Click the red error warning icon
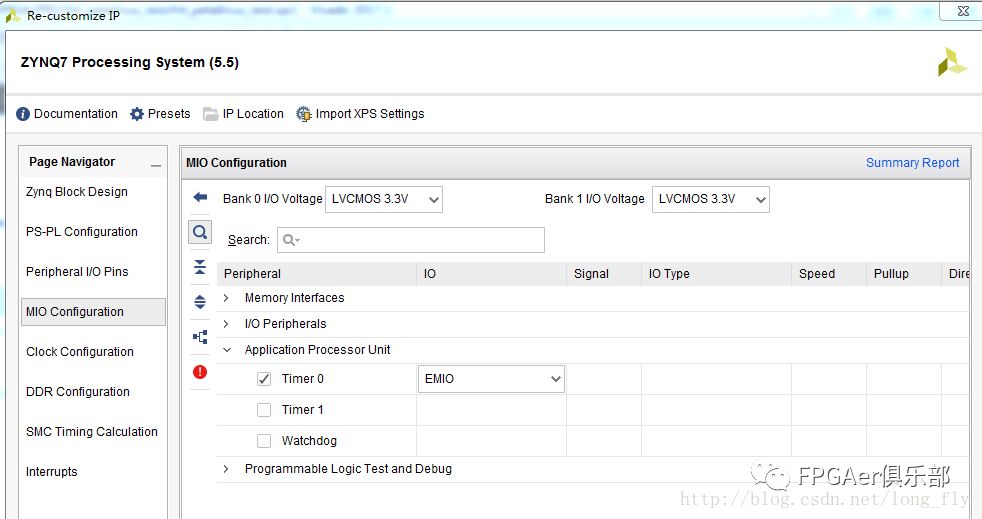982x519 pixels. (x=200, y=372)
